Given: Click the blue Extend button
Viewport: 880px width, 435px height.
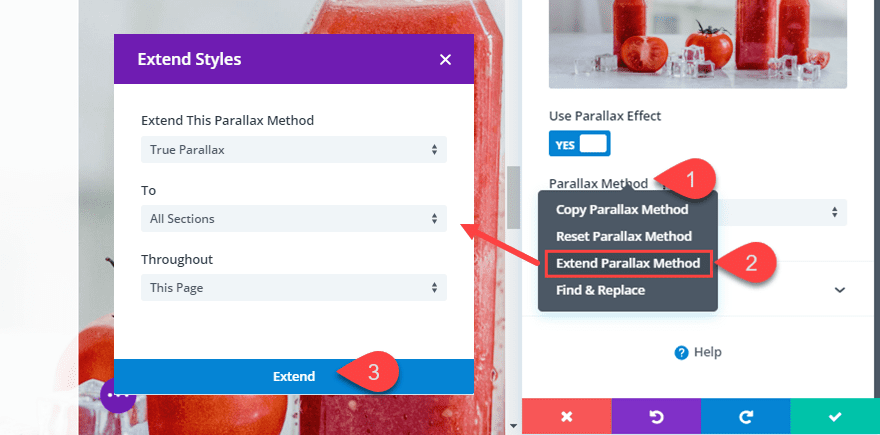Looking at the screenshot, I should coord(294,376).
